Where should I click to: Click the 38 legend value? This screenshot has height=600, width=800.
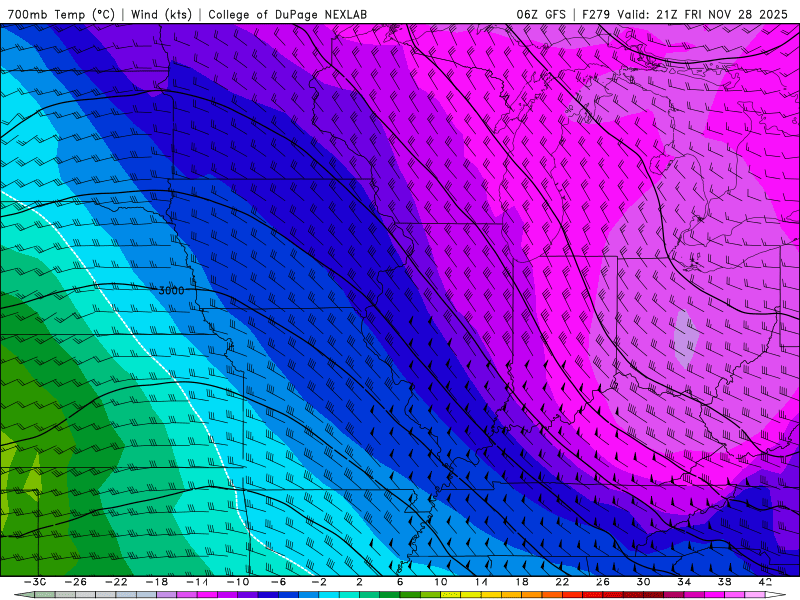coord(724,582)
